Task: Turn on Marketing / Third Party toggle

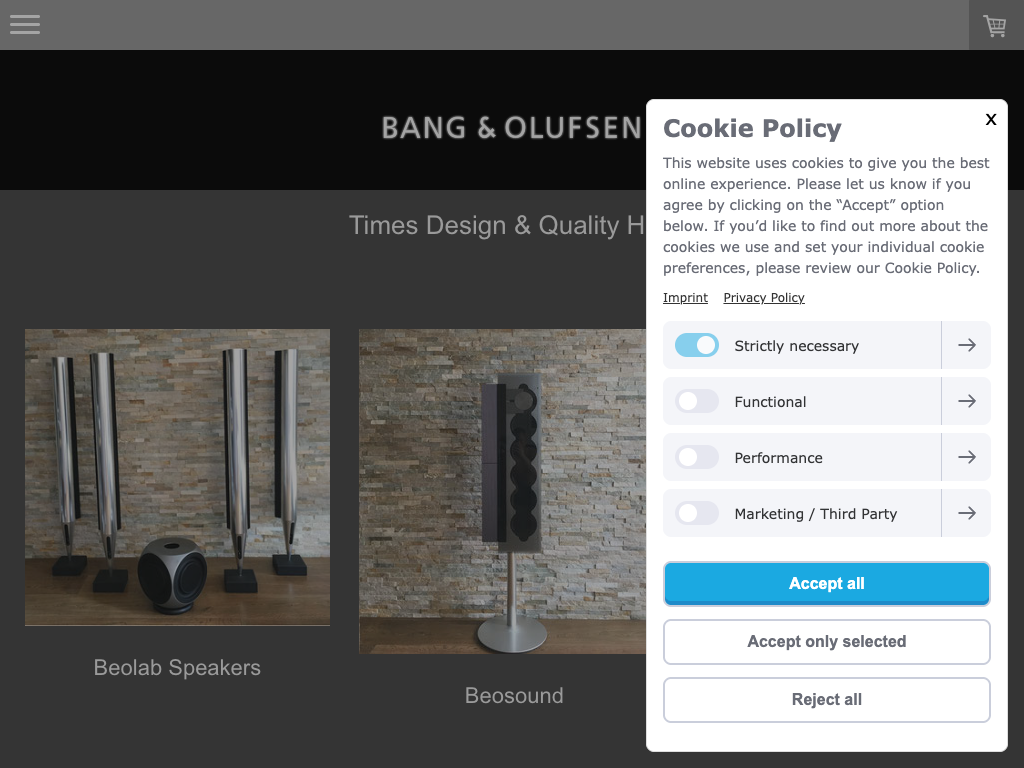Action: point(697,514)
